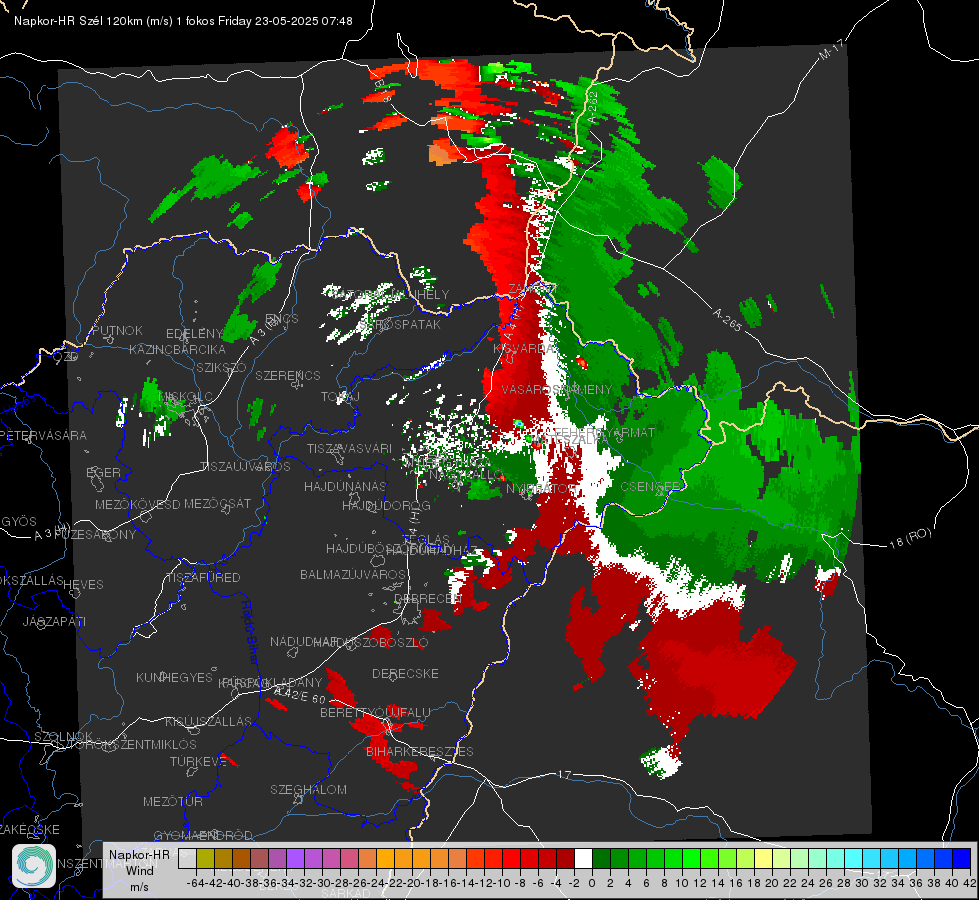
Task: Select the cyan legend swatch between 28 and 30
Action: tap(854, 858)
